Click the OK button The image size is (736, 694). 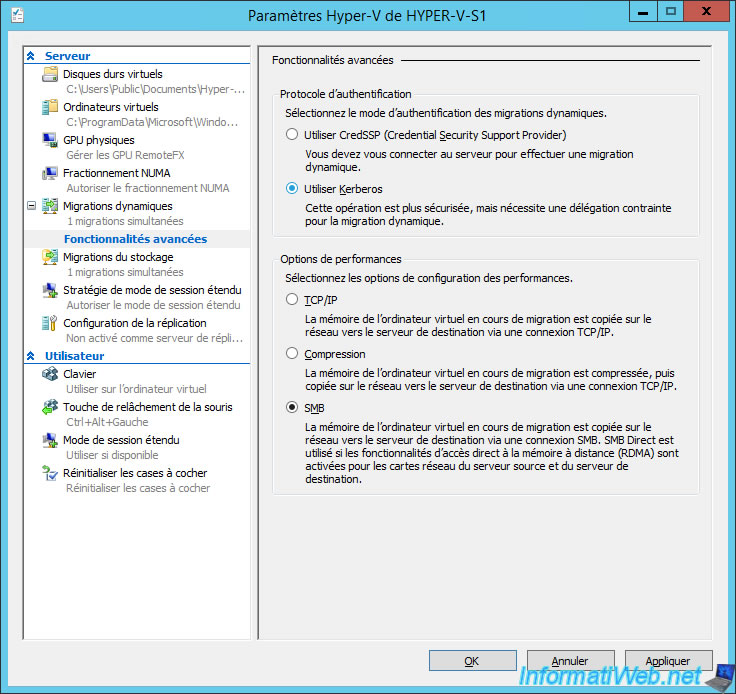(472, 661)
